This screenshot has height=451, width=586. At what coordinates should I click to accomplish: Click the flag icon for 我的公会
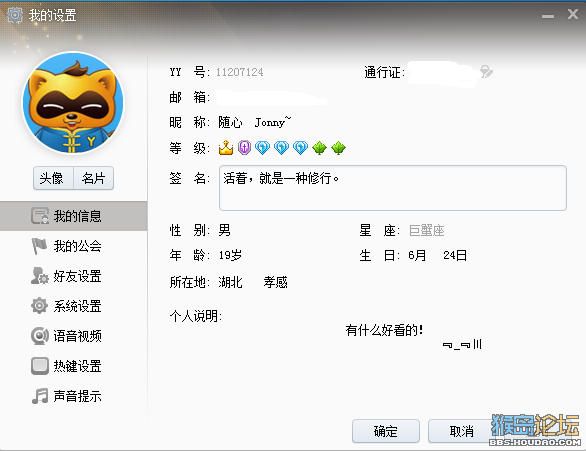click(x=39, y=246)
